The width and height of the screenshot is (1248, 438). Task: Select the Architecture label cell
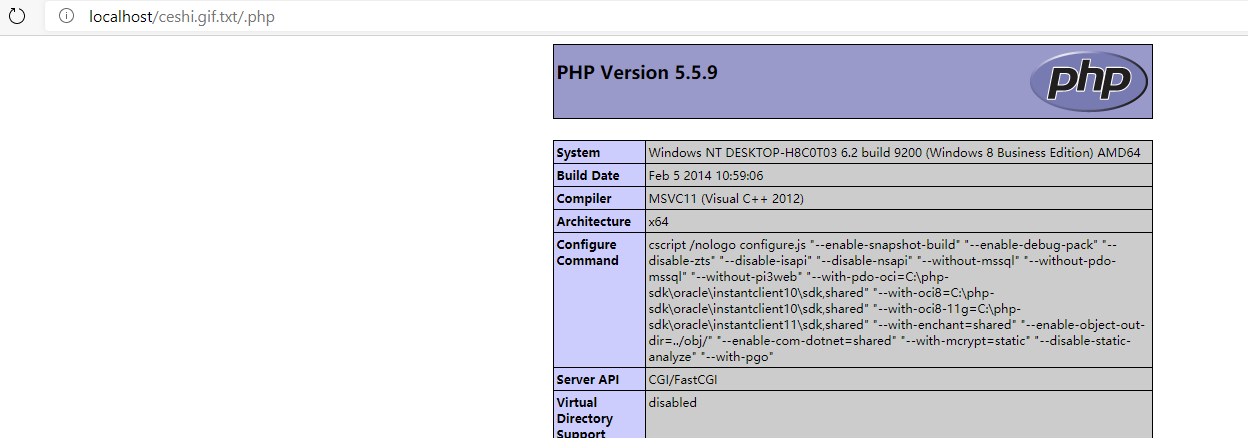(x=599, y=221)
